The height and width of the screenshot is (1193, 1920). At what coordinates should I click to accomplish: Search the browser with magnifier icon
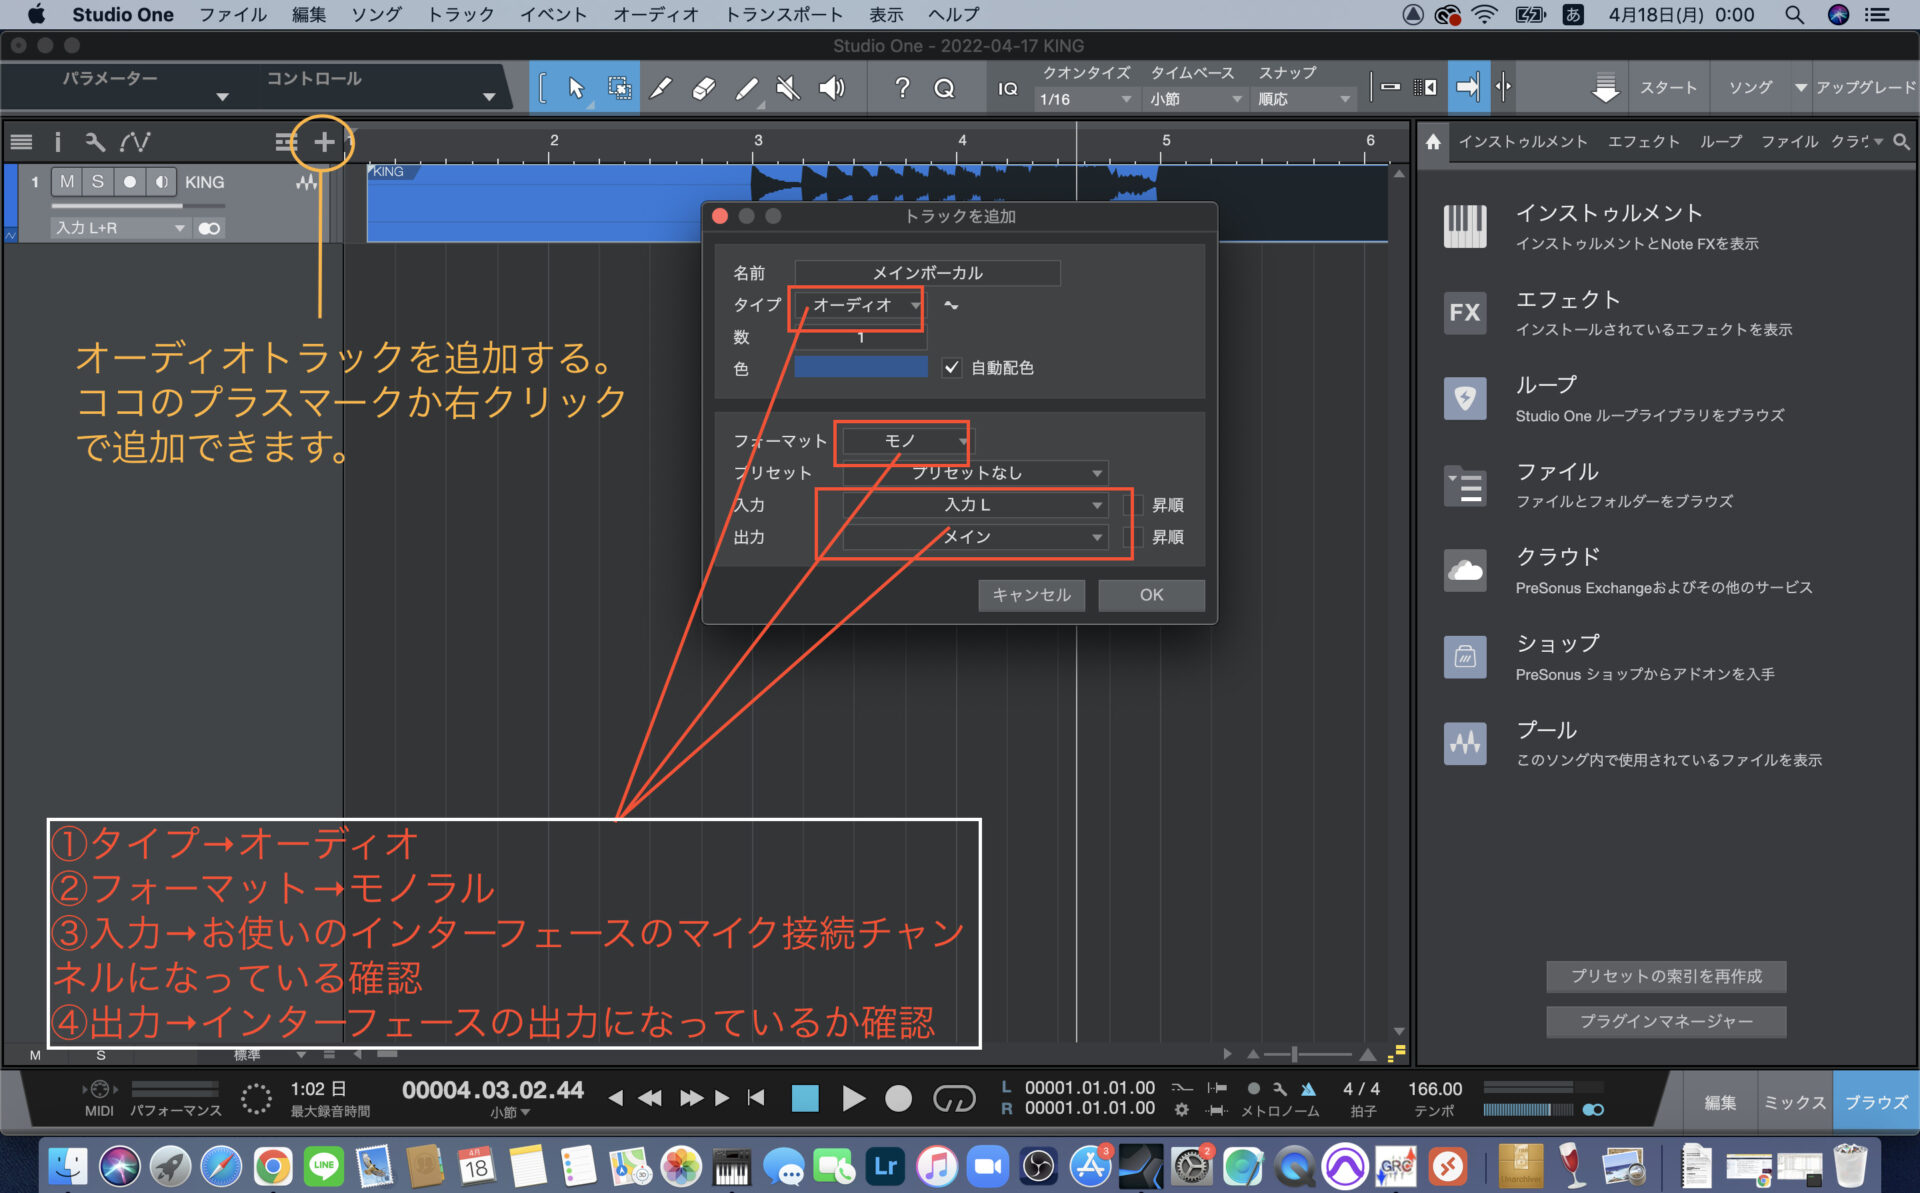click(x=1901, y=142)
